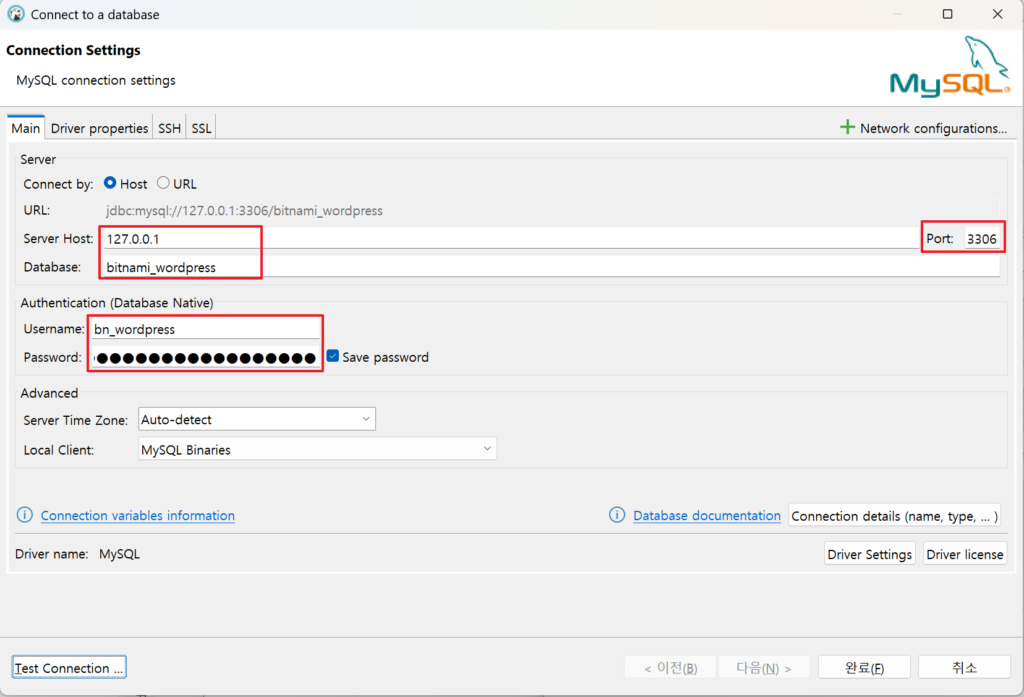This screenshot has height=697, width=1024.
Task: Click the disabled 이전(B) back button
Action: 671,668
